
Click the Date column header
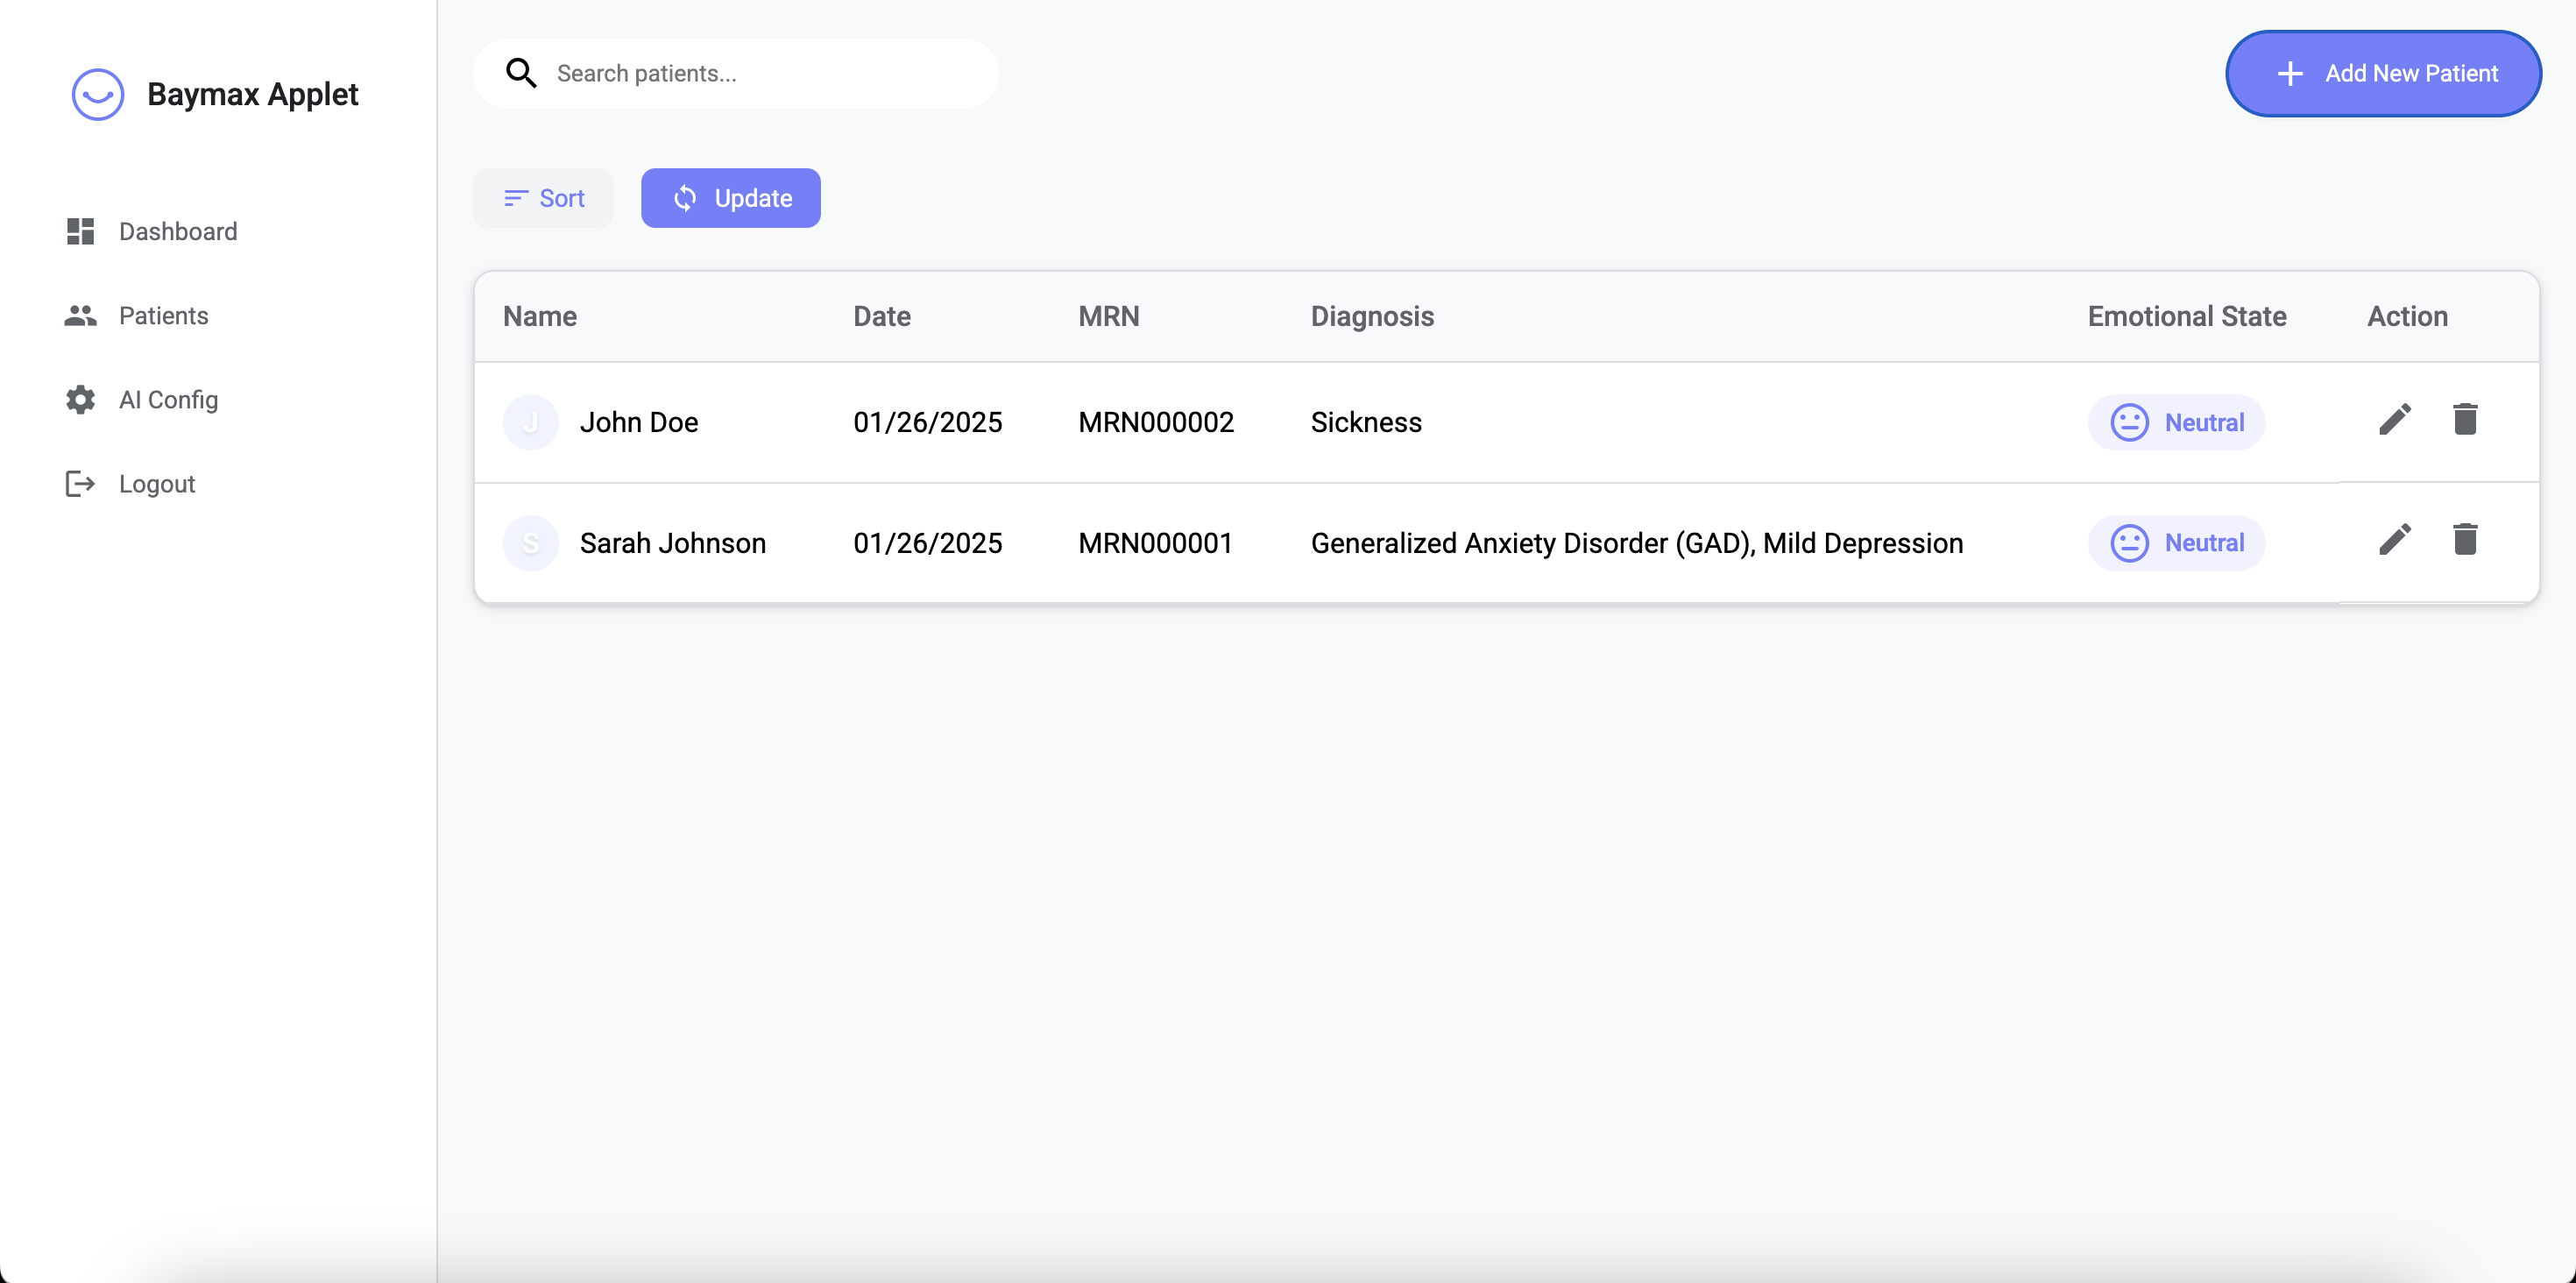point(881,316)
